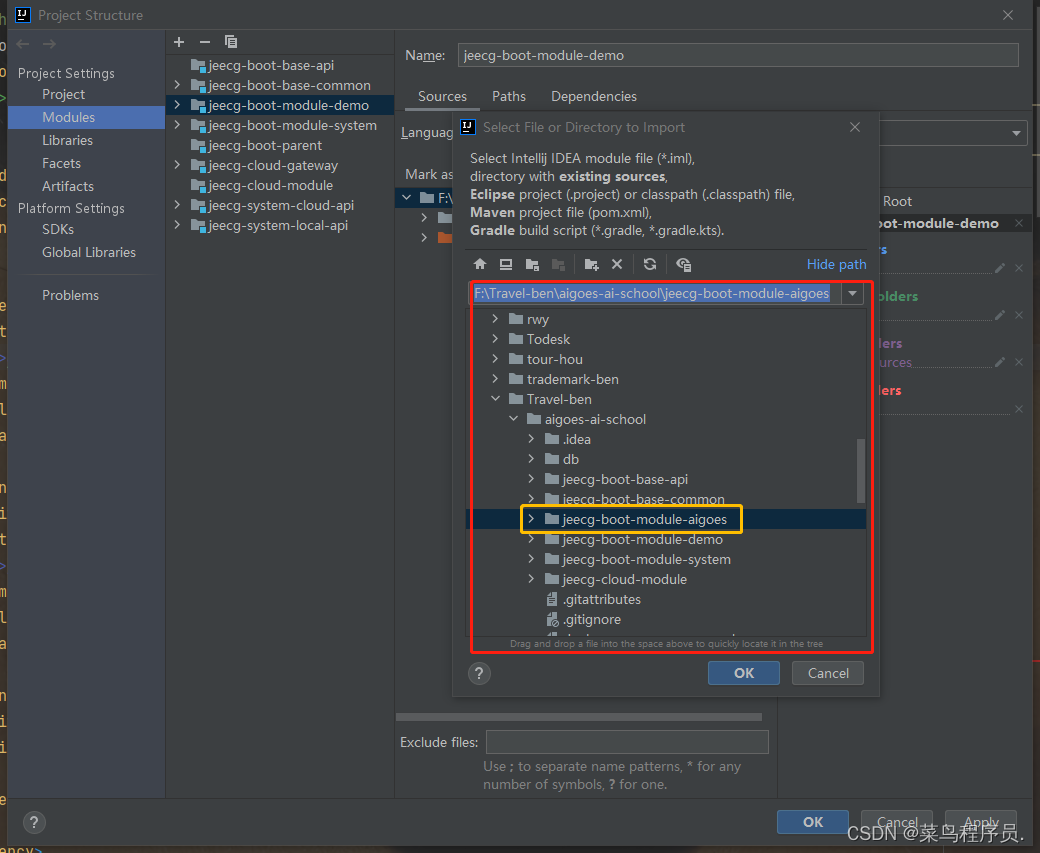
Task: Collapse the Travel-ben folder
Action: pyautogui.click(x=495, y=399)
